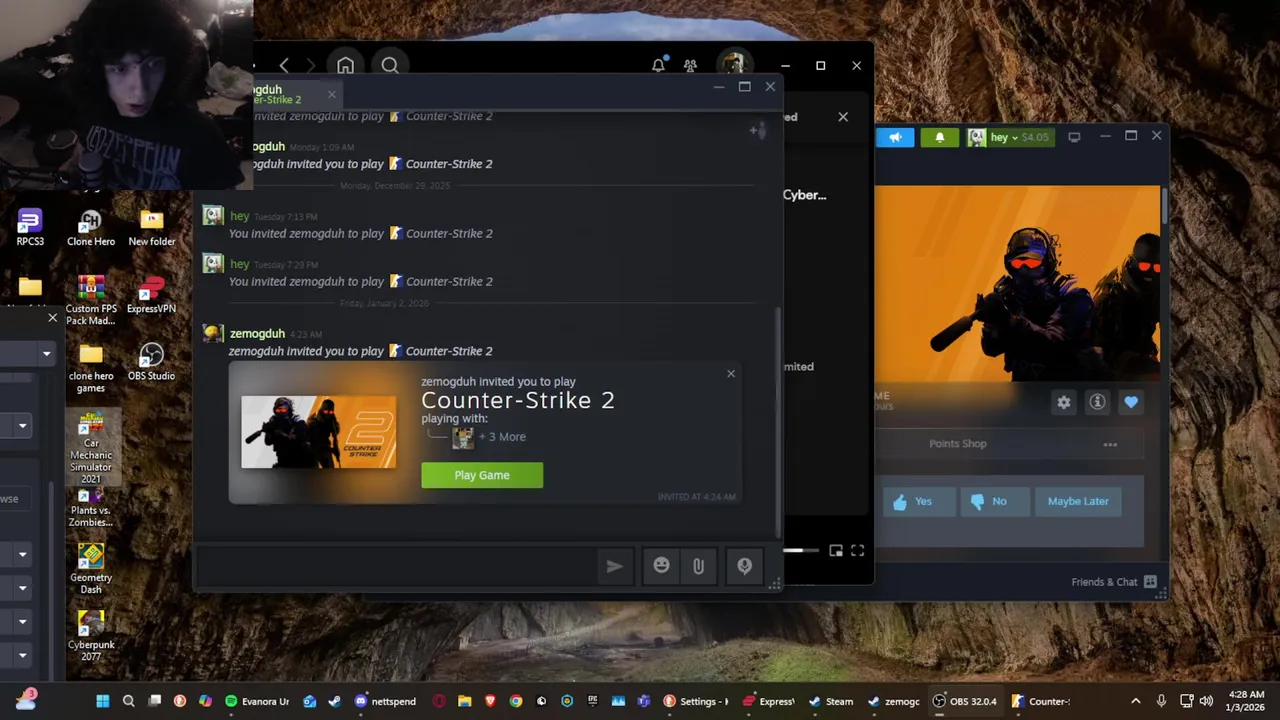Open the Points Shop tab in Steam
The image size is (1280, 720).
(x=958, y=444)
